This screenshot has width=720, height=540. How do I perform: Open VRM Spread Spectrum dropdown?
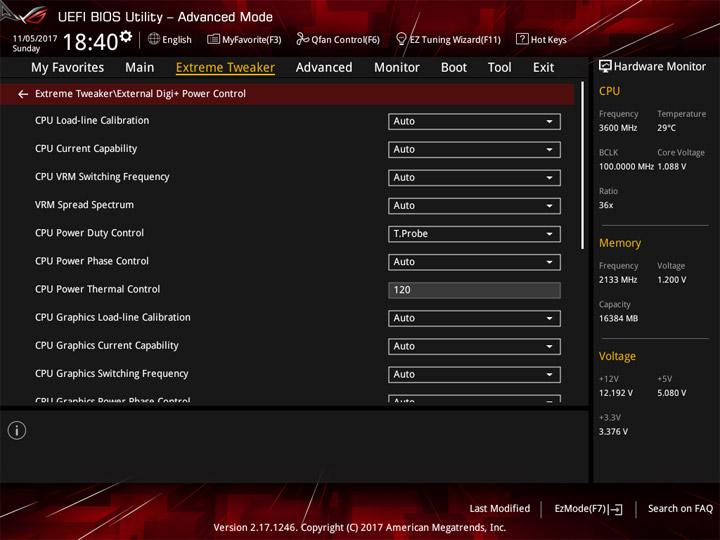pyautogui.click(x=474, y=206)
